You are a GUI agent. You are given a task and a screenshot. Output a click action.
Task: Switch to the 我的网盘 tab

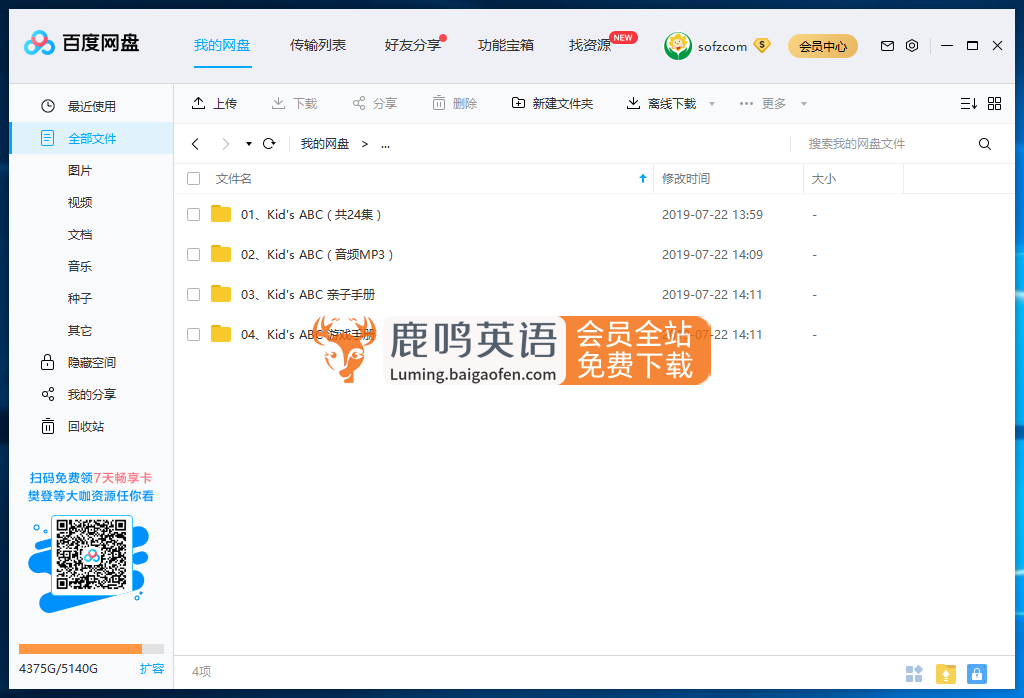pos(222,45)
